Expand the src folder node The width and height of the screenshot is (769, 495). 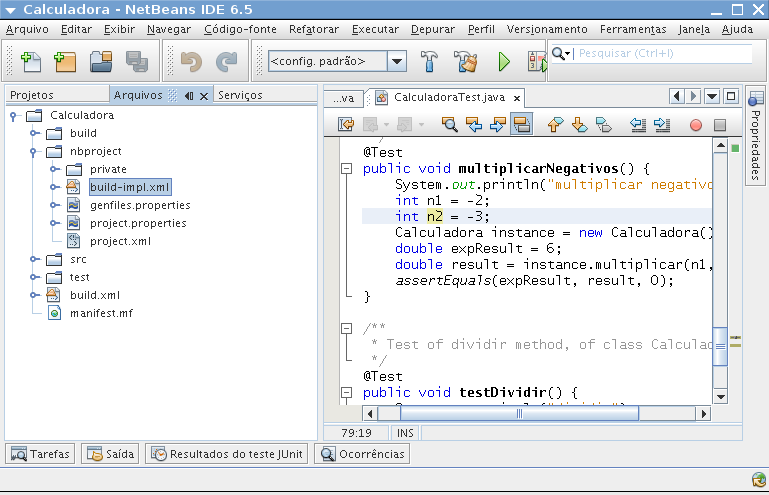(34, 259)
